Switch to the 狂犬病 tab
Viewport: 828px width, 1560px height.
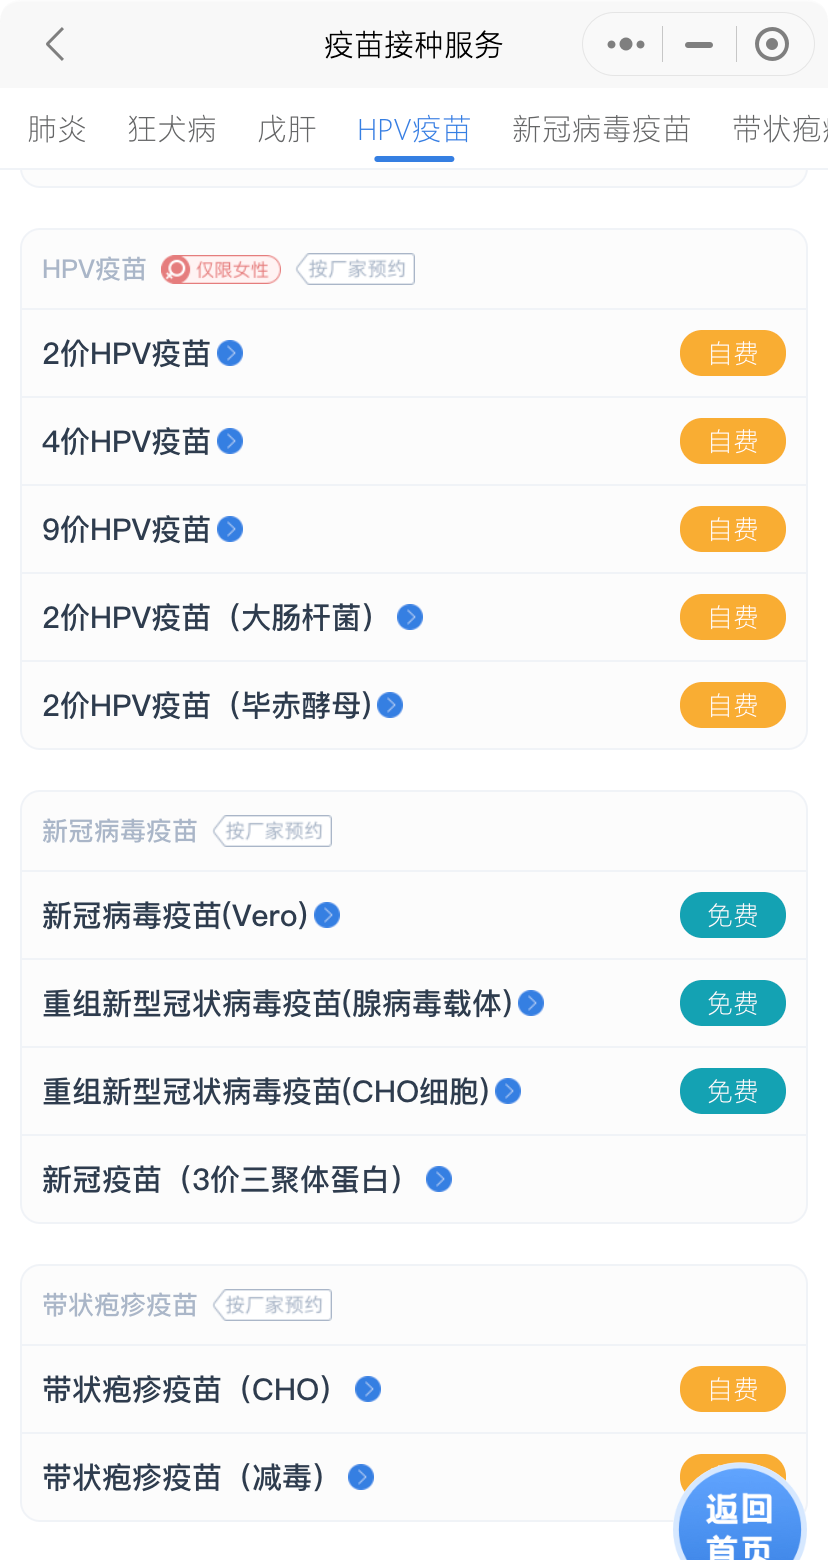(172, 129)
